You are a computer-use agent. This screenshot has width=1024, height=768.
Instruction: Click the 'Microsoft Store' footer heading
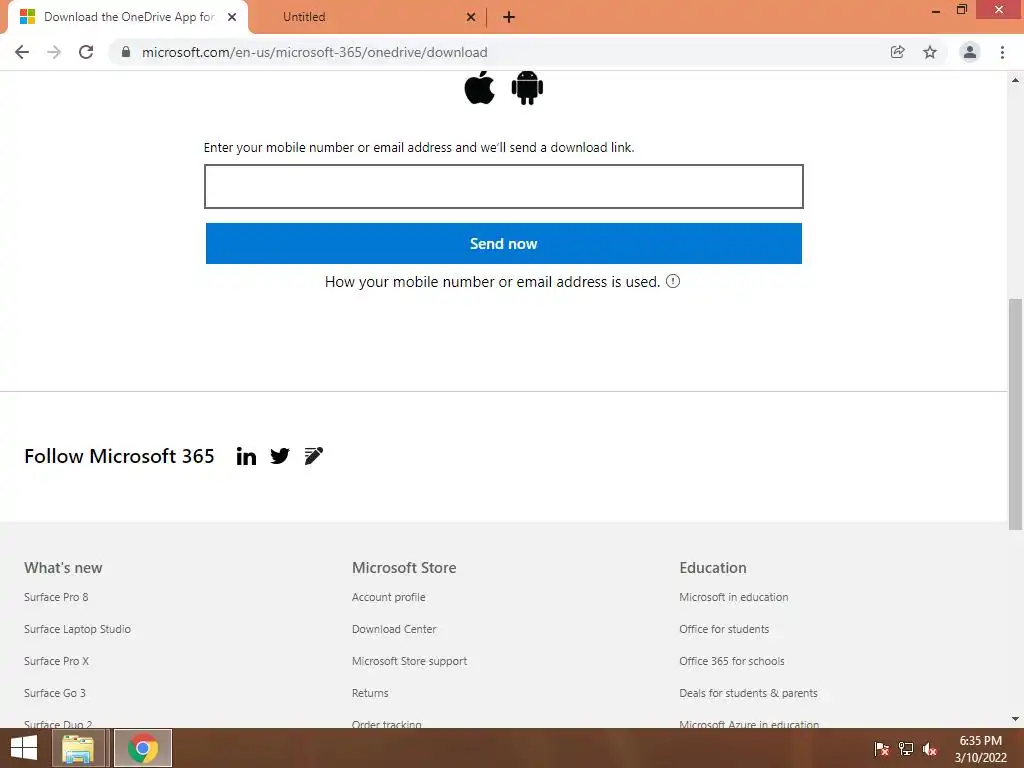click(404, 568)
